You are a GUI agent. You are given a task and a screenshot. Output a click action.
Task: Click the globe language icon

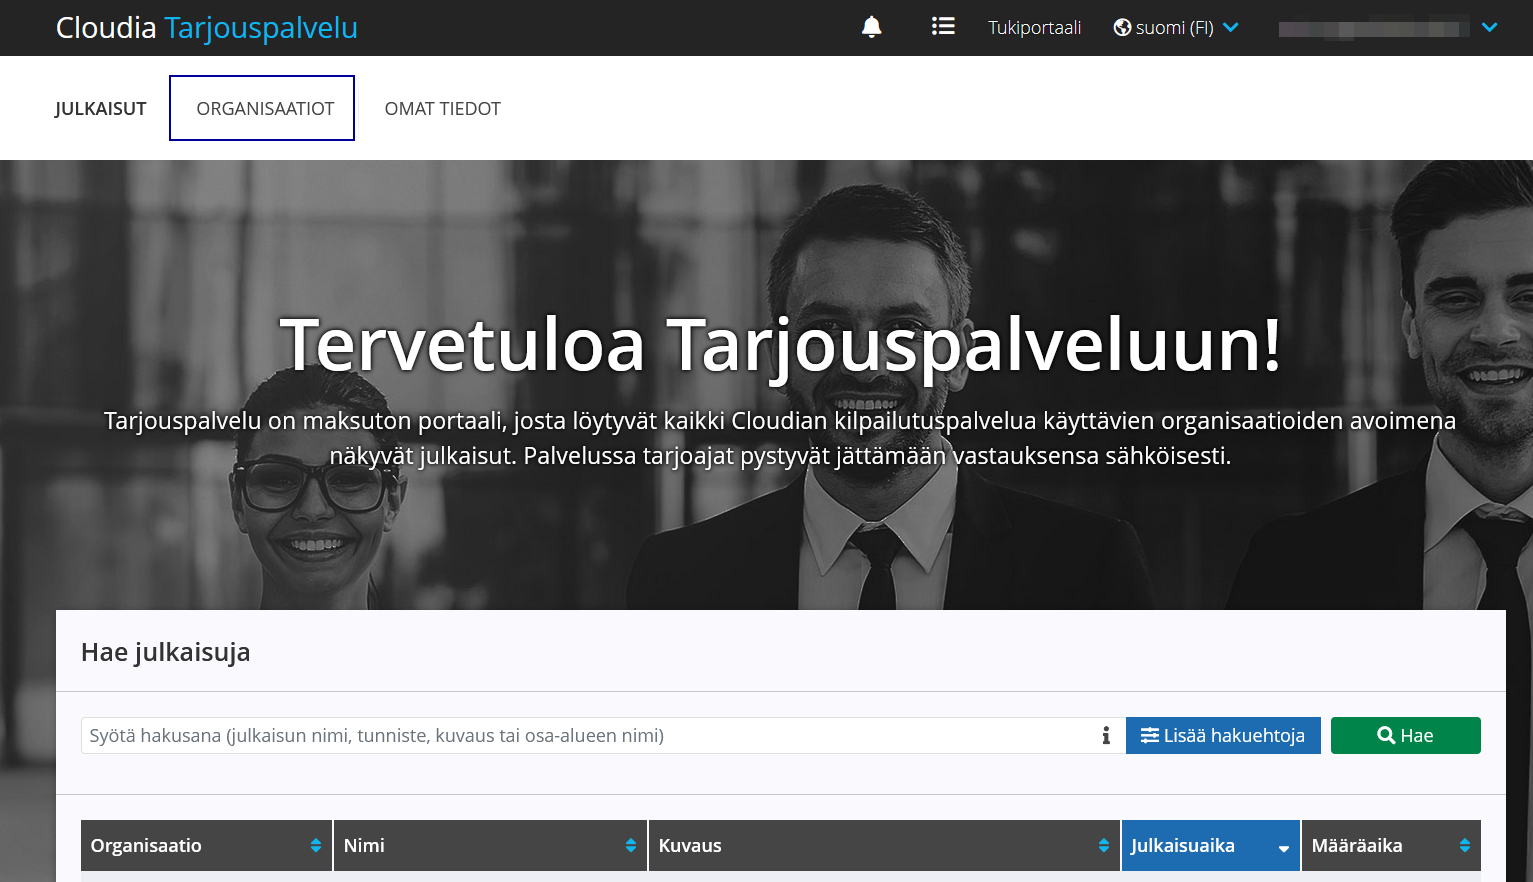(x=1123, y=28)
